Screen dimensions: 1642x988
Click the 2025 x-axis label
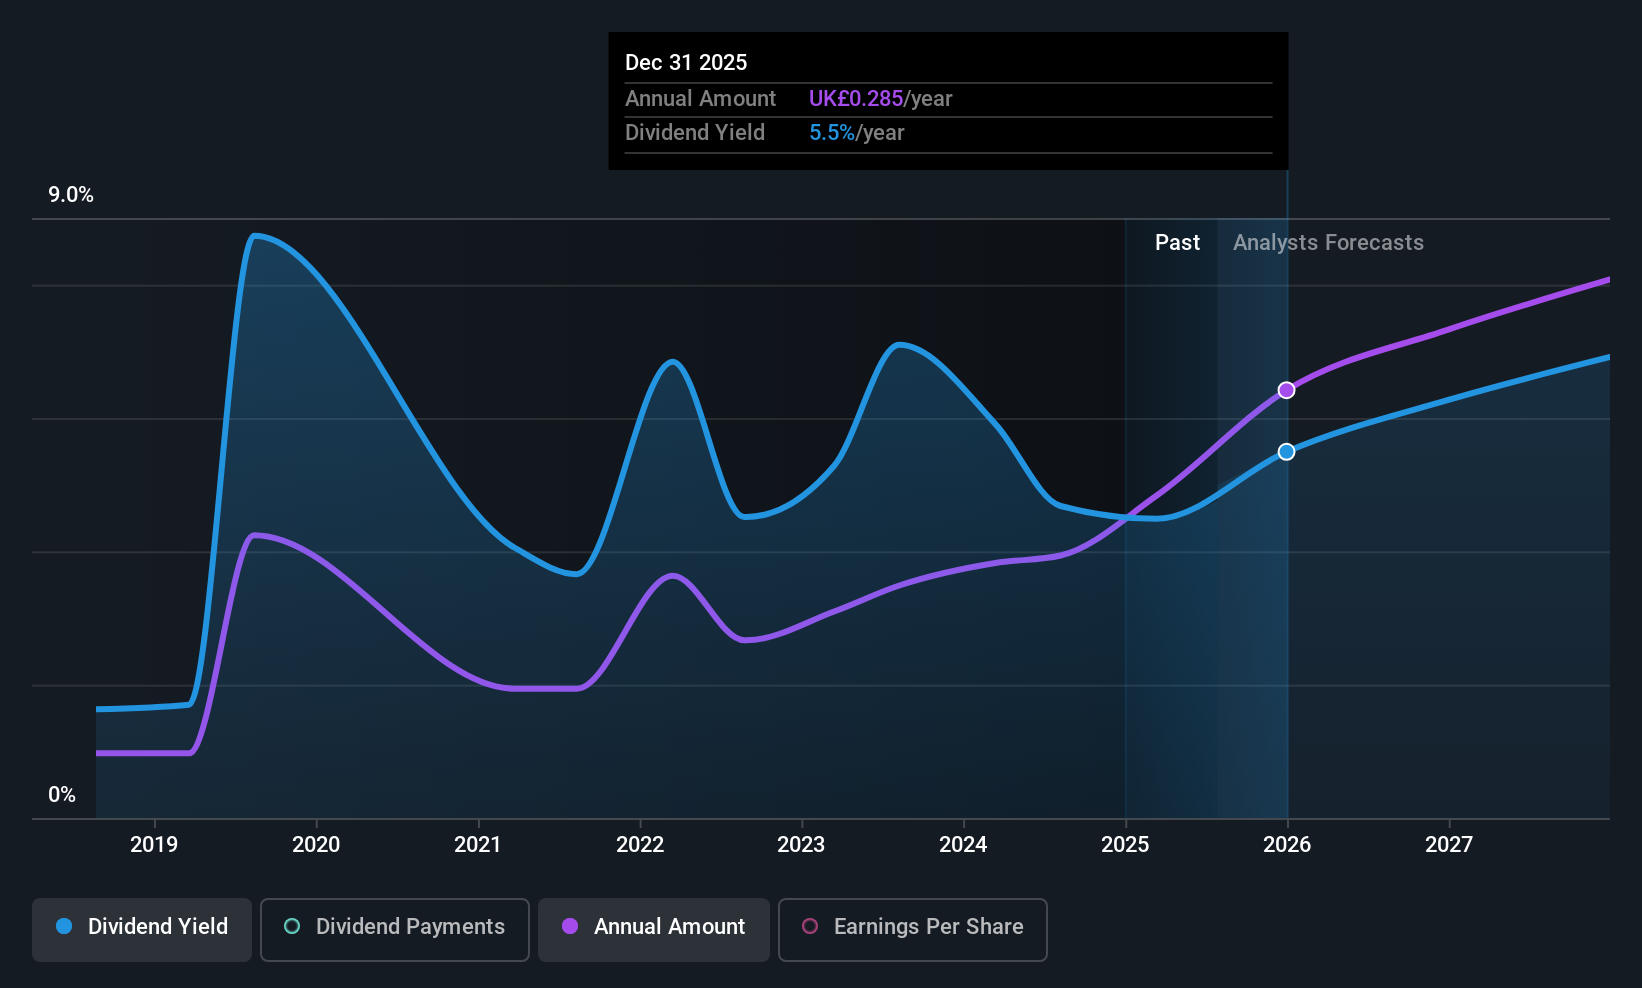click(x=1125, y=845)
